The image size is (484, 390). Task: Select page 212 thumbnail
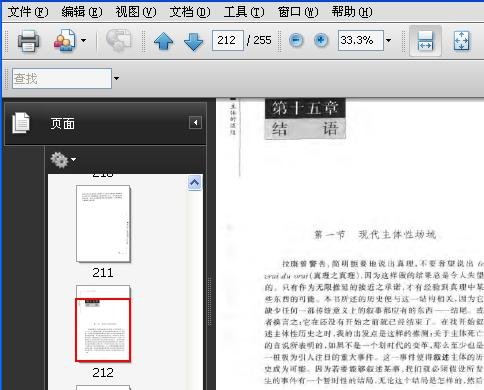click(103, 323)
